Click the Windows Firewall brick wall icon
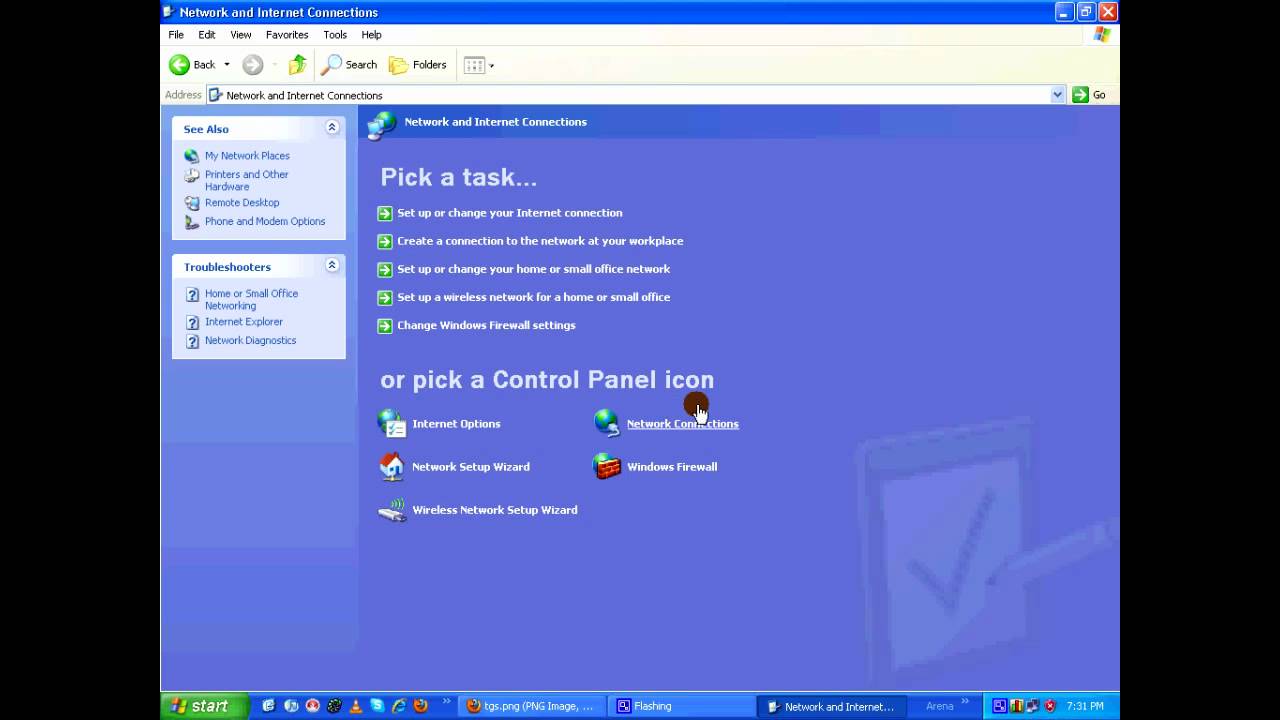 [x=607, y=466]
